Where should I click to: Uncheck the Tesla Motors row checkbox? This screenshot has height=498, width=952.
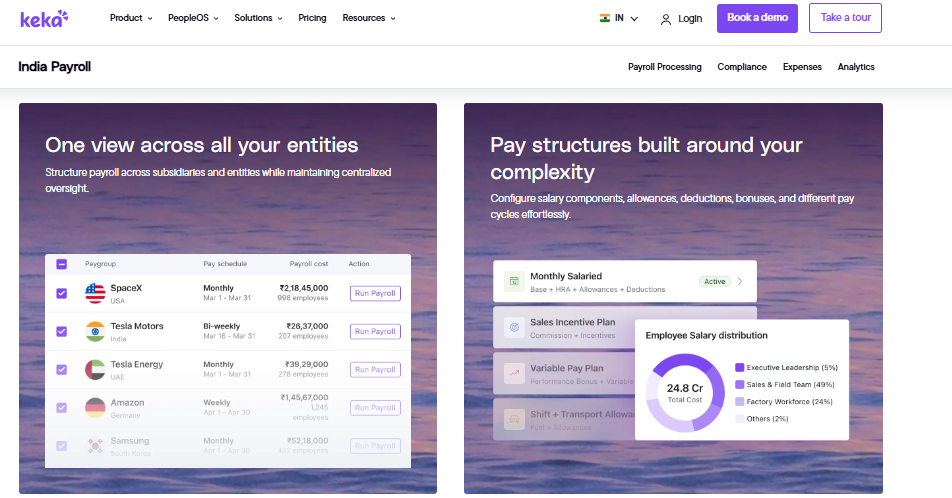pos(61,332)
